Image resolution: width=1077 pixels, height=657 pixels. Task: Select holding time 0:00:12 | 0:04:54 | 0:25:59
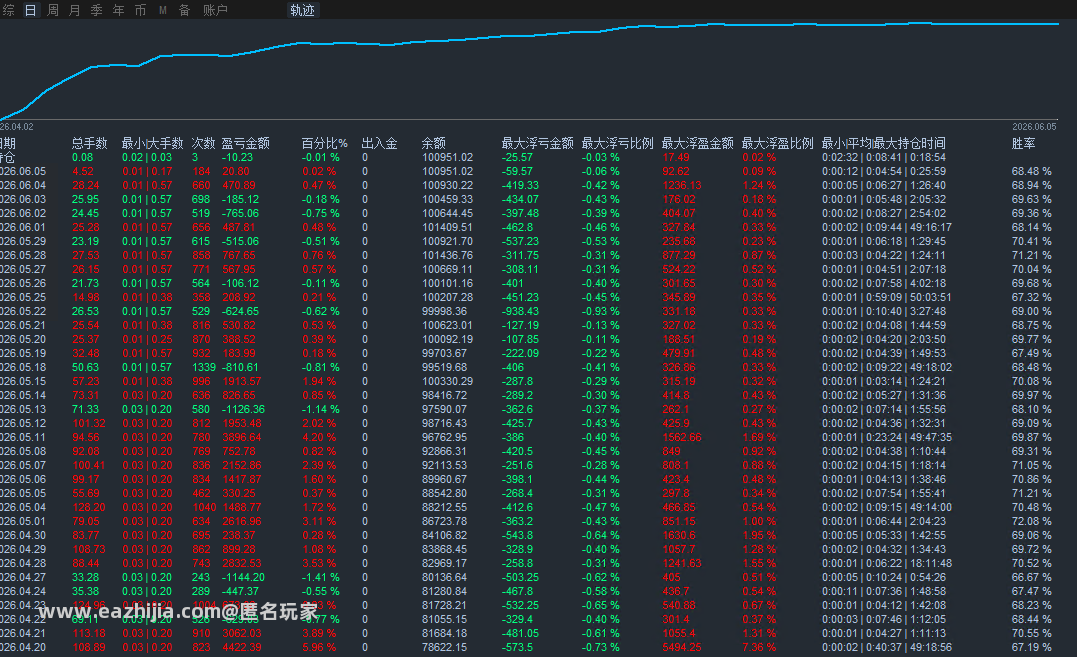tap(883, 172)
